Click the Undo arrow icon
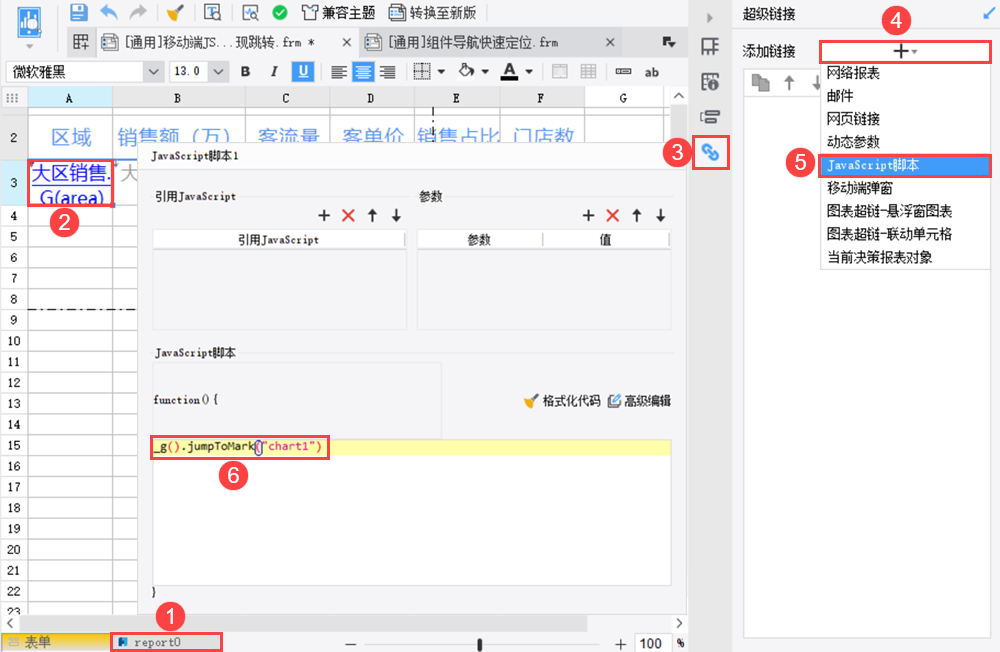This screenshot has width=1000, height=652. pos(109,12)
